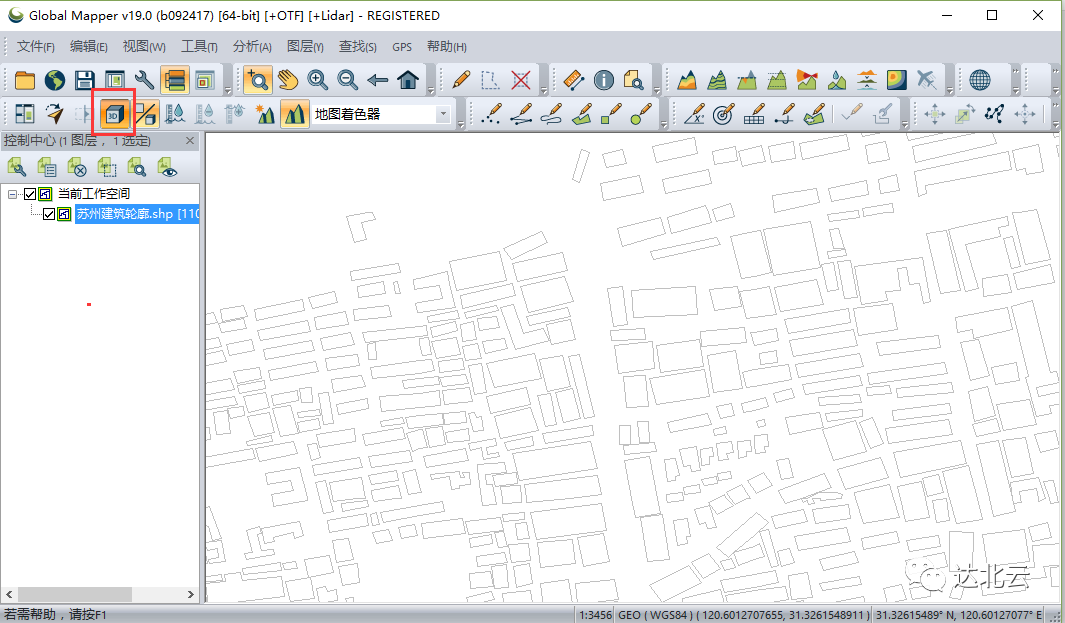Toggle the 3D view cube button
Image resolution: width=1065 pixels, height=623 pixels.
(114, 113)
